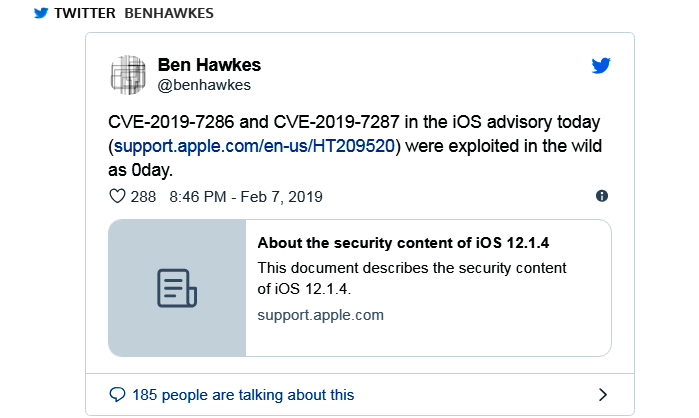Click the Twitter bird icon beside TWITTER header
The image size is (699, 418).
41,14
